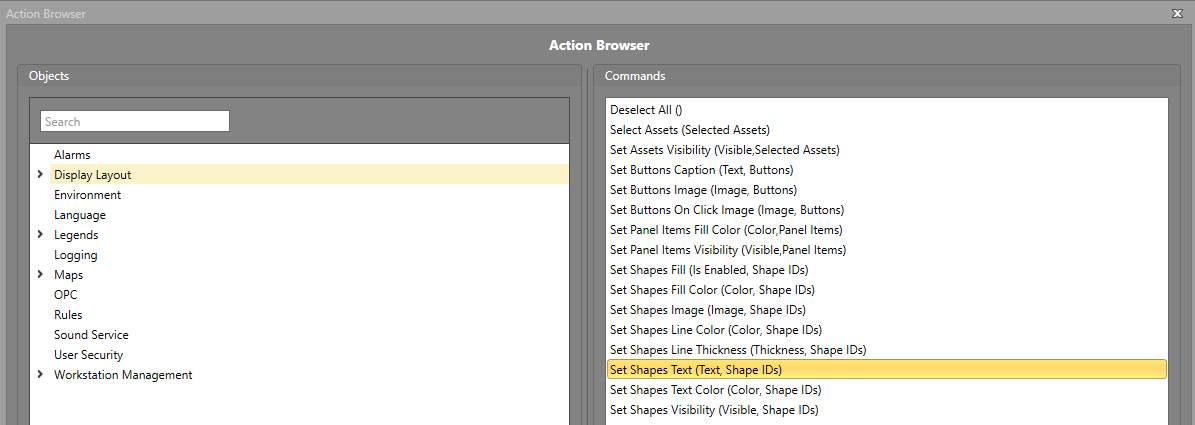Image resolution: width=1195 pixels, height=425 pixels.
Task: Choose Set Shapes Line Thickness command
Action: click(x=887, y=350)
